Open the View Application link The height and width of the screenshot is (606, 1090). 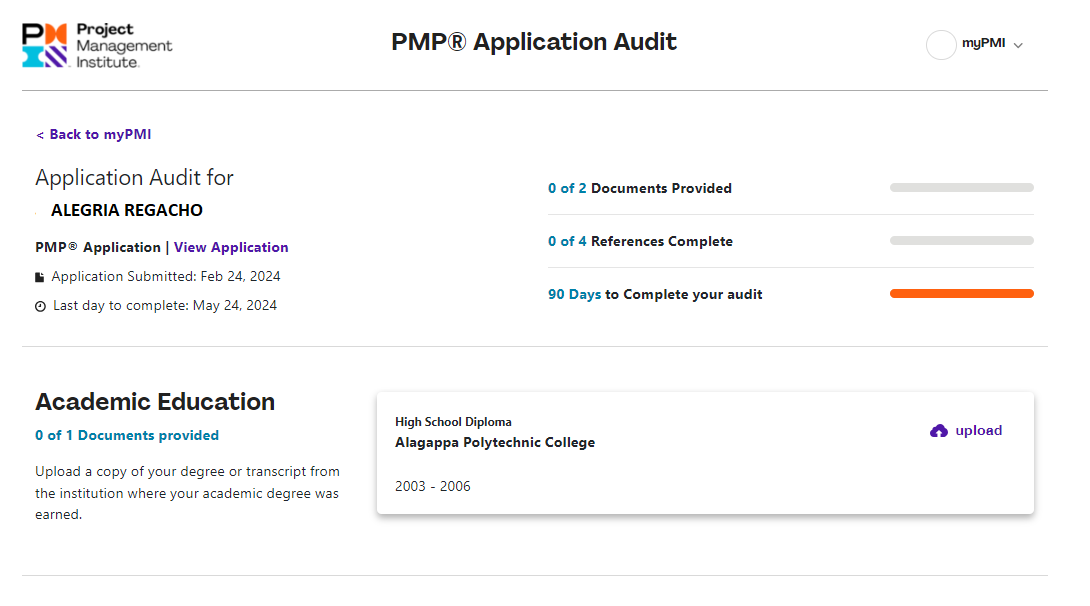(231, 247)
